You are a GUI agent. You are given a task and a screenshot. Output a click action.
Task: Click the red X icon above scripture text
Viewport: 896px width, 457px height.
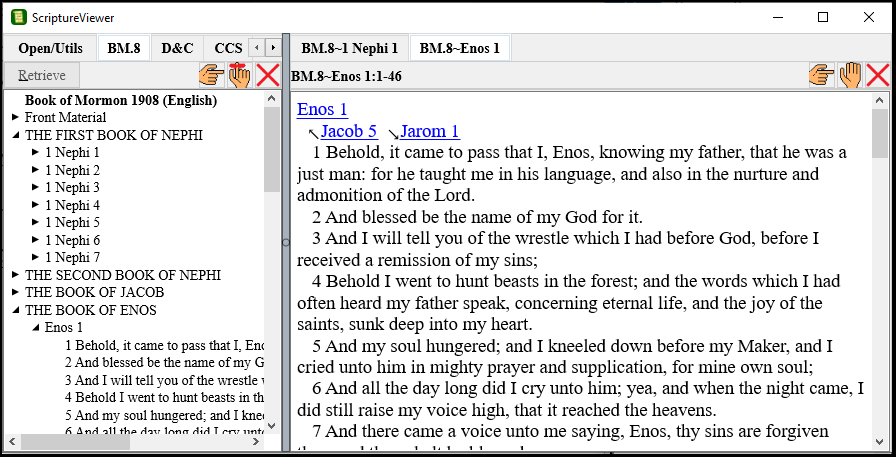click(x=878, y=75)
